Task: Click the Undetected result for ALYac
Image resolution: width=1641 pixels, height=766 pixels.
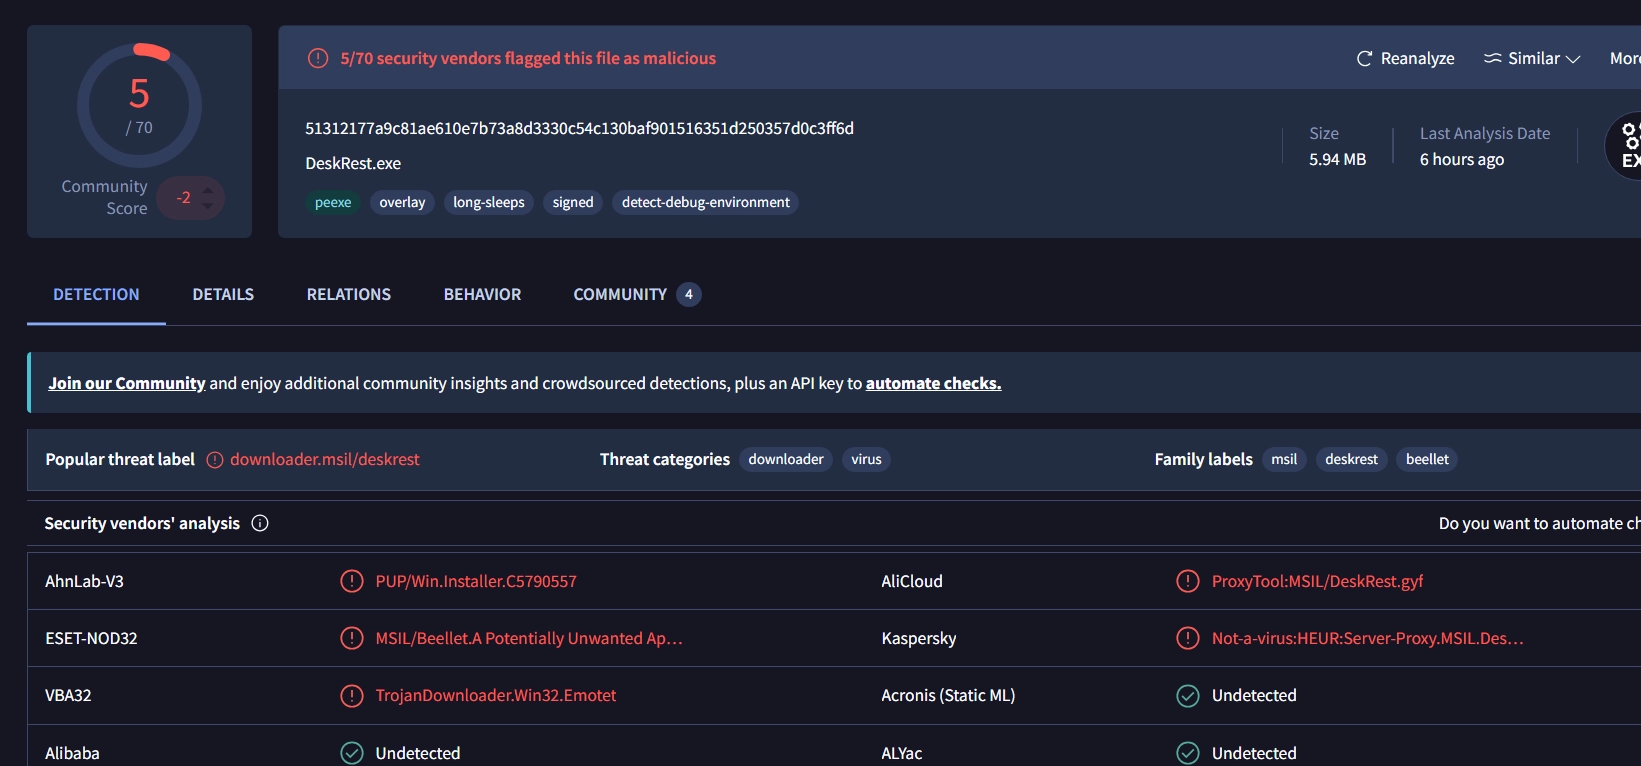Action: click(x=1254, y=753)
